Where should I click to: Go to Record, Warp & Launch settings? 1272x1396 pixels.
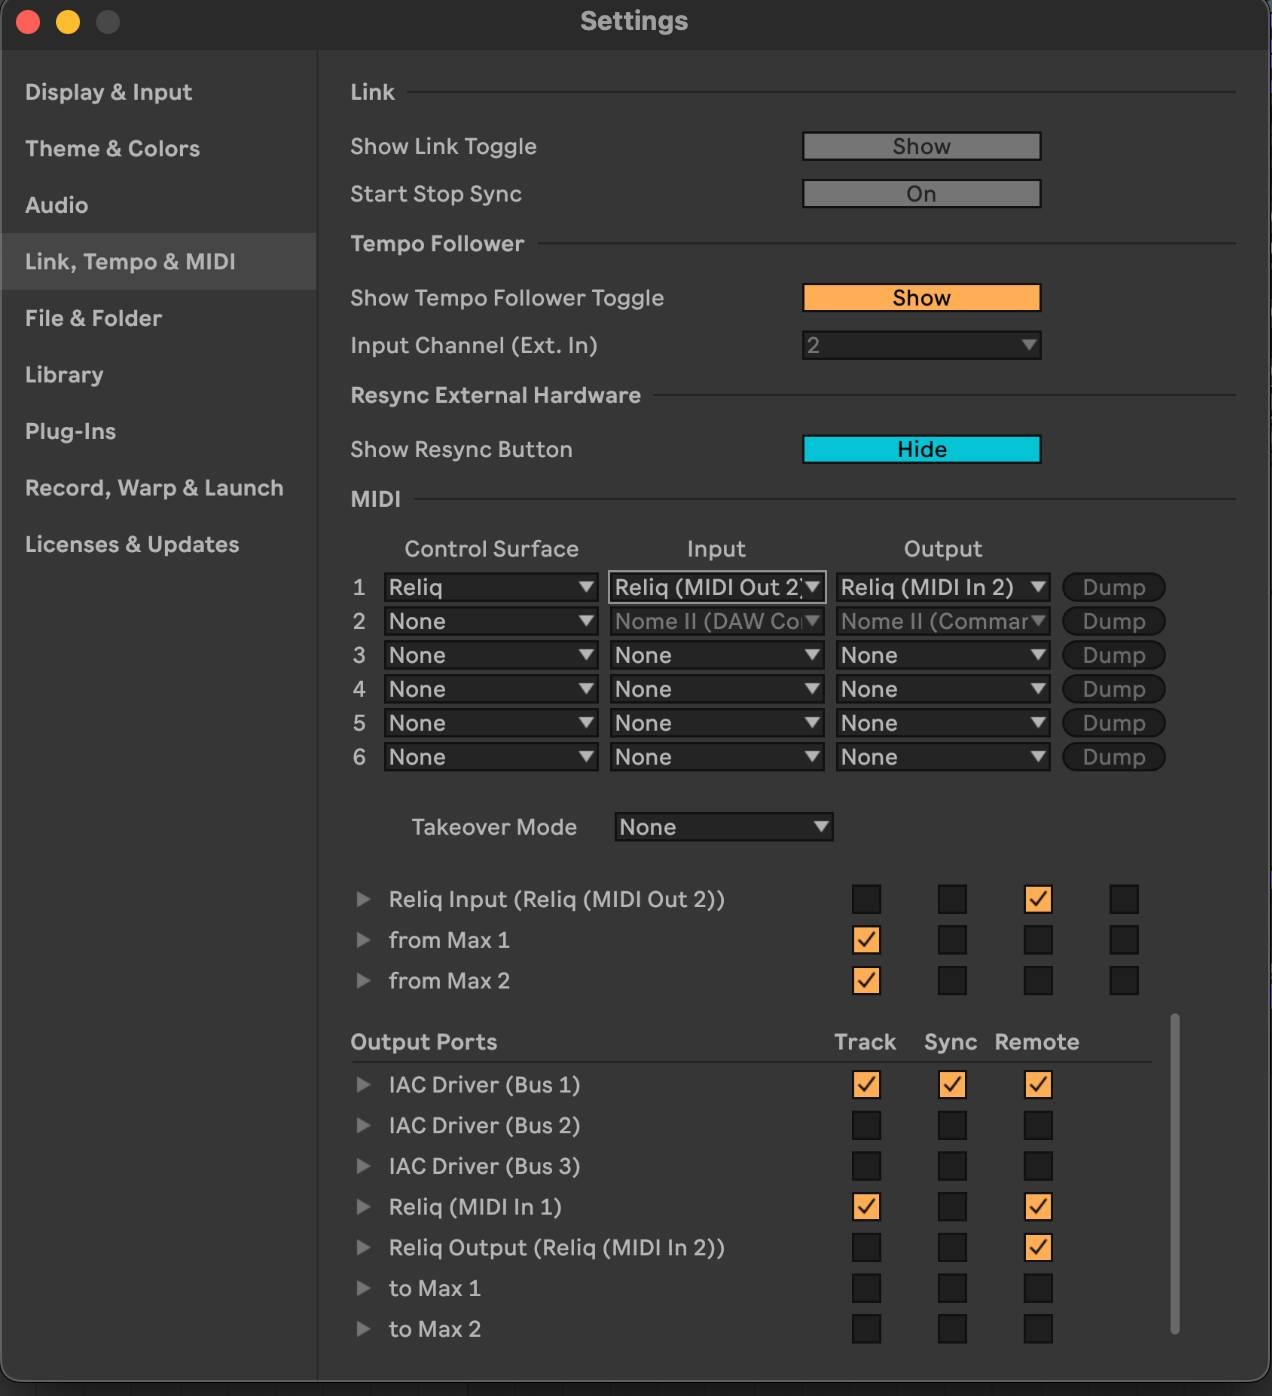pos(154,488)
